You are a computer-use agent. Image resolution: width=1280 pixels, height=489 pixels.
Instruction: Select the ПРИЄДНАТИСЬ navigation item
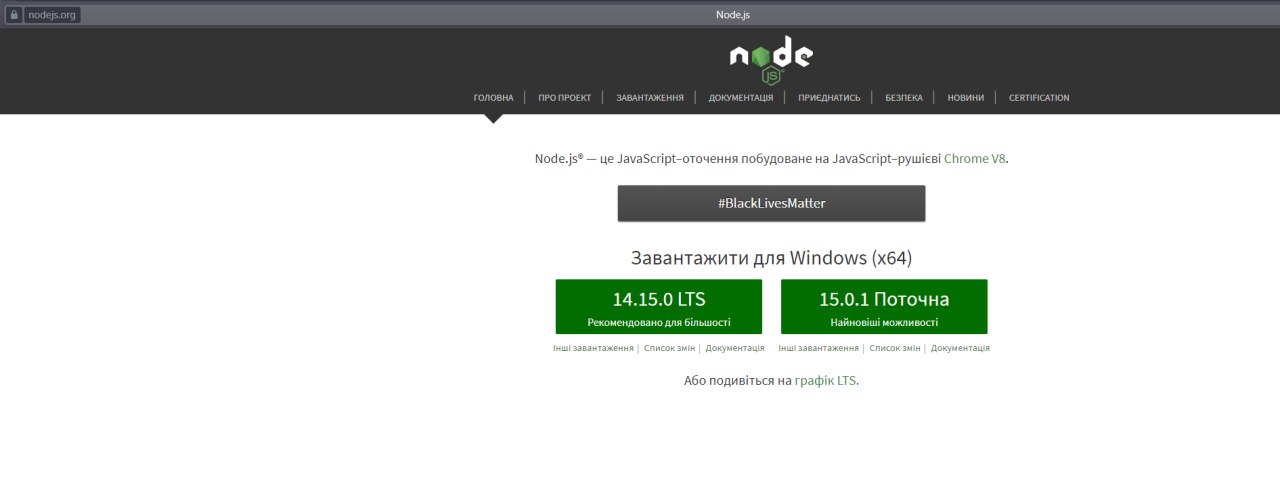tap(829, 98)
